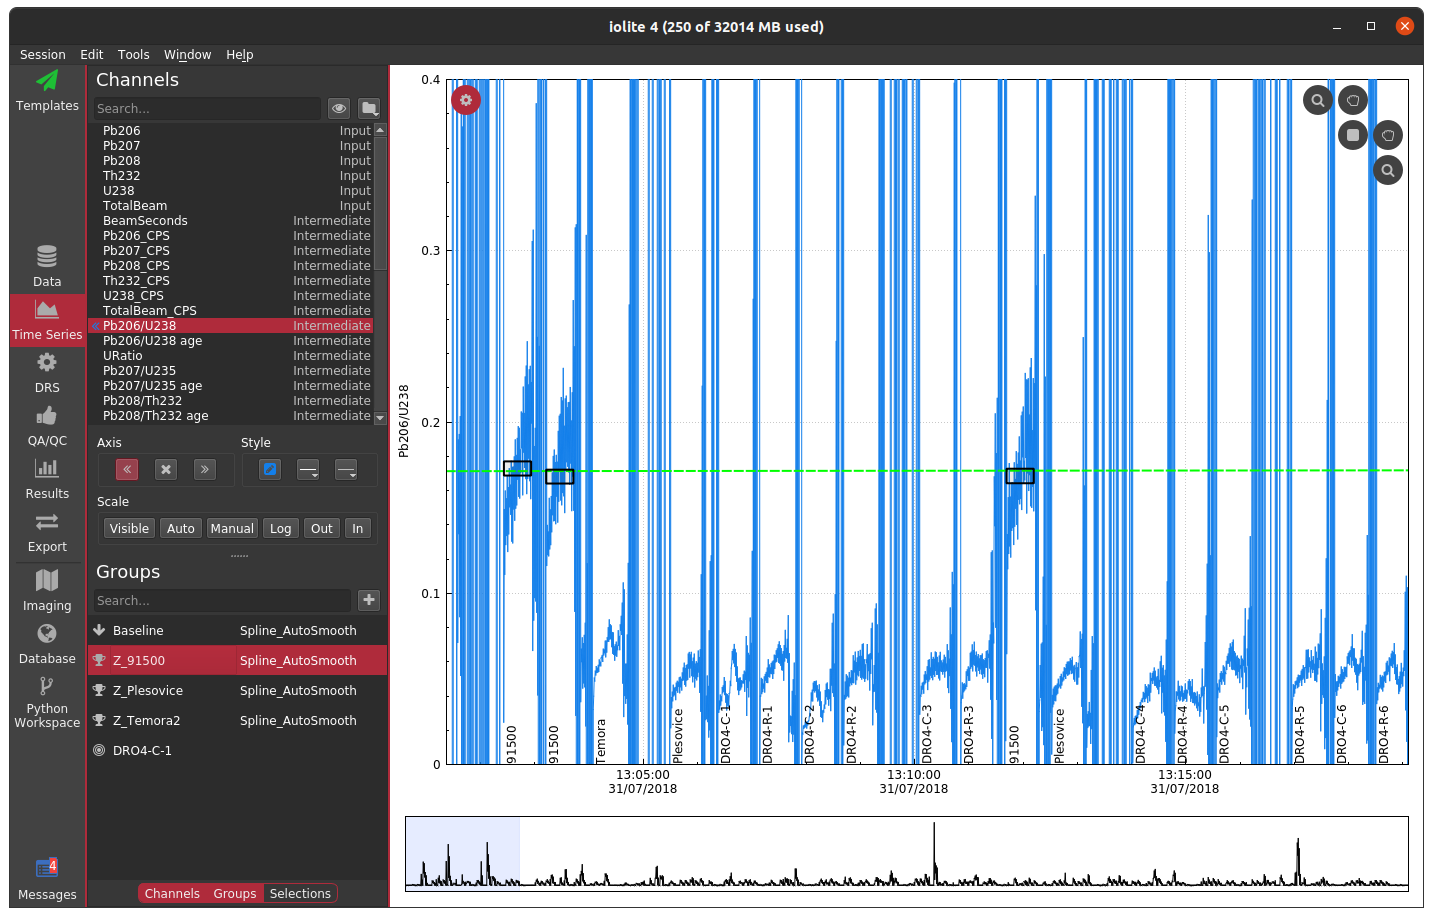1433x917 pixels.
Task: Open Z_91500's Spline_AutoSmooth dropdown
Action: pyautogui.click(x=311, y=660)
